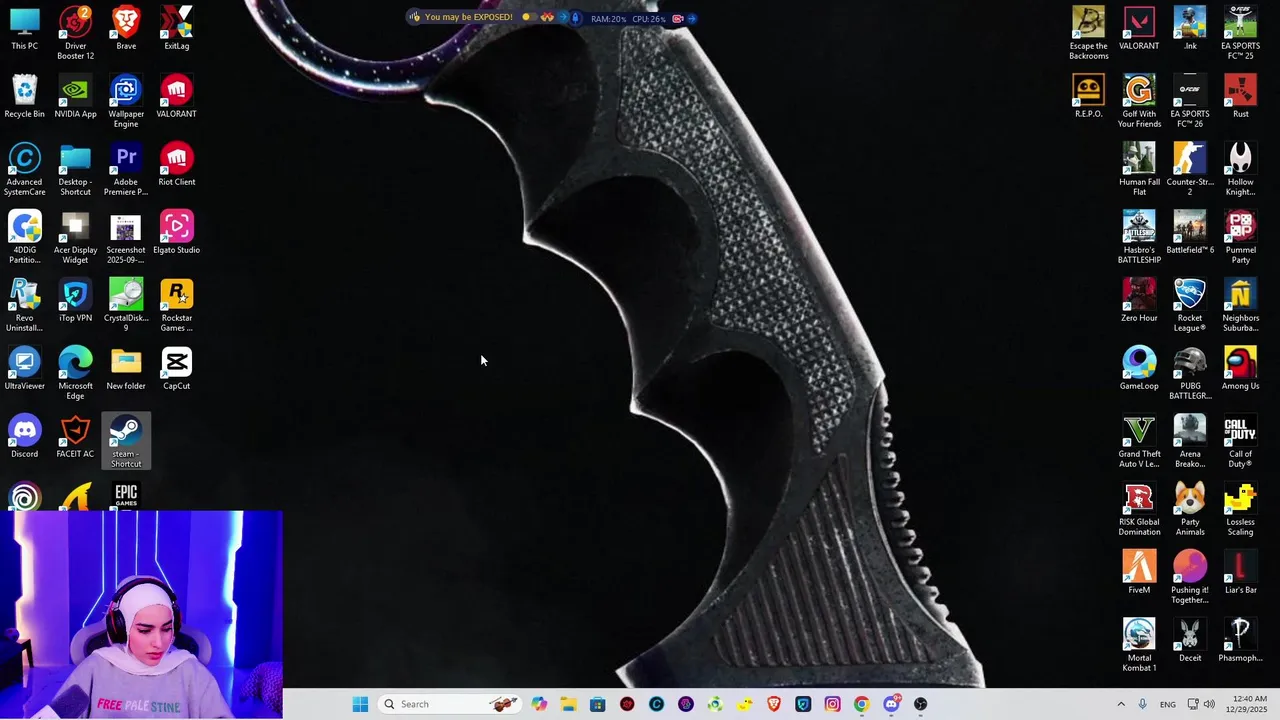Open Hollow Knight shortcut
Image resolution: width=1280 pixels, height=720 pixels.
(1240, 169)
